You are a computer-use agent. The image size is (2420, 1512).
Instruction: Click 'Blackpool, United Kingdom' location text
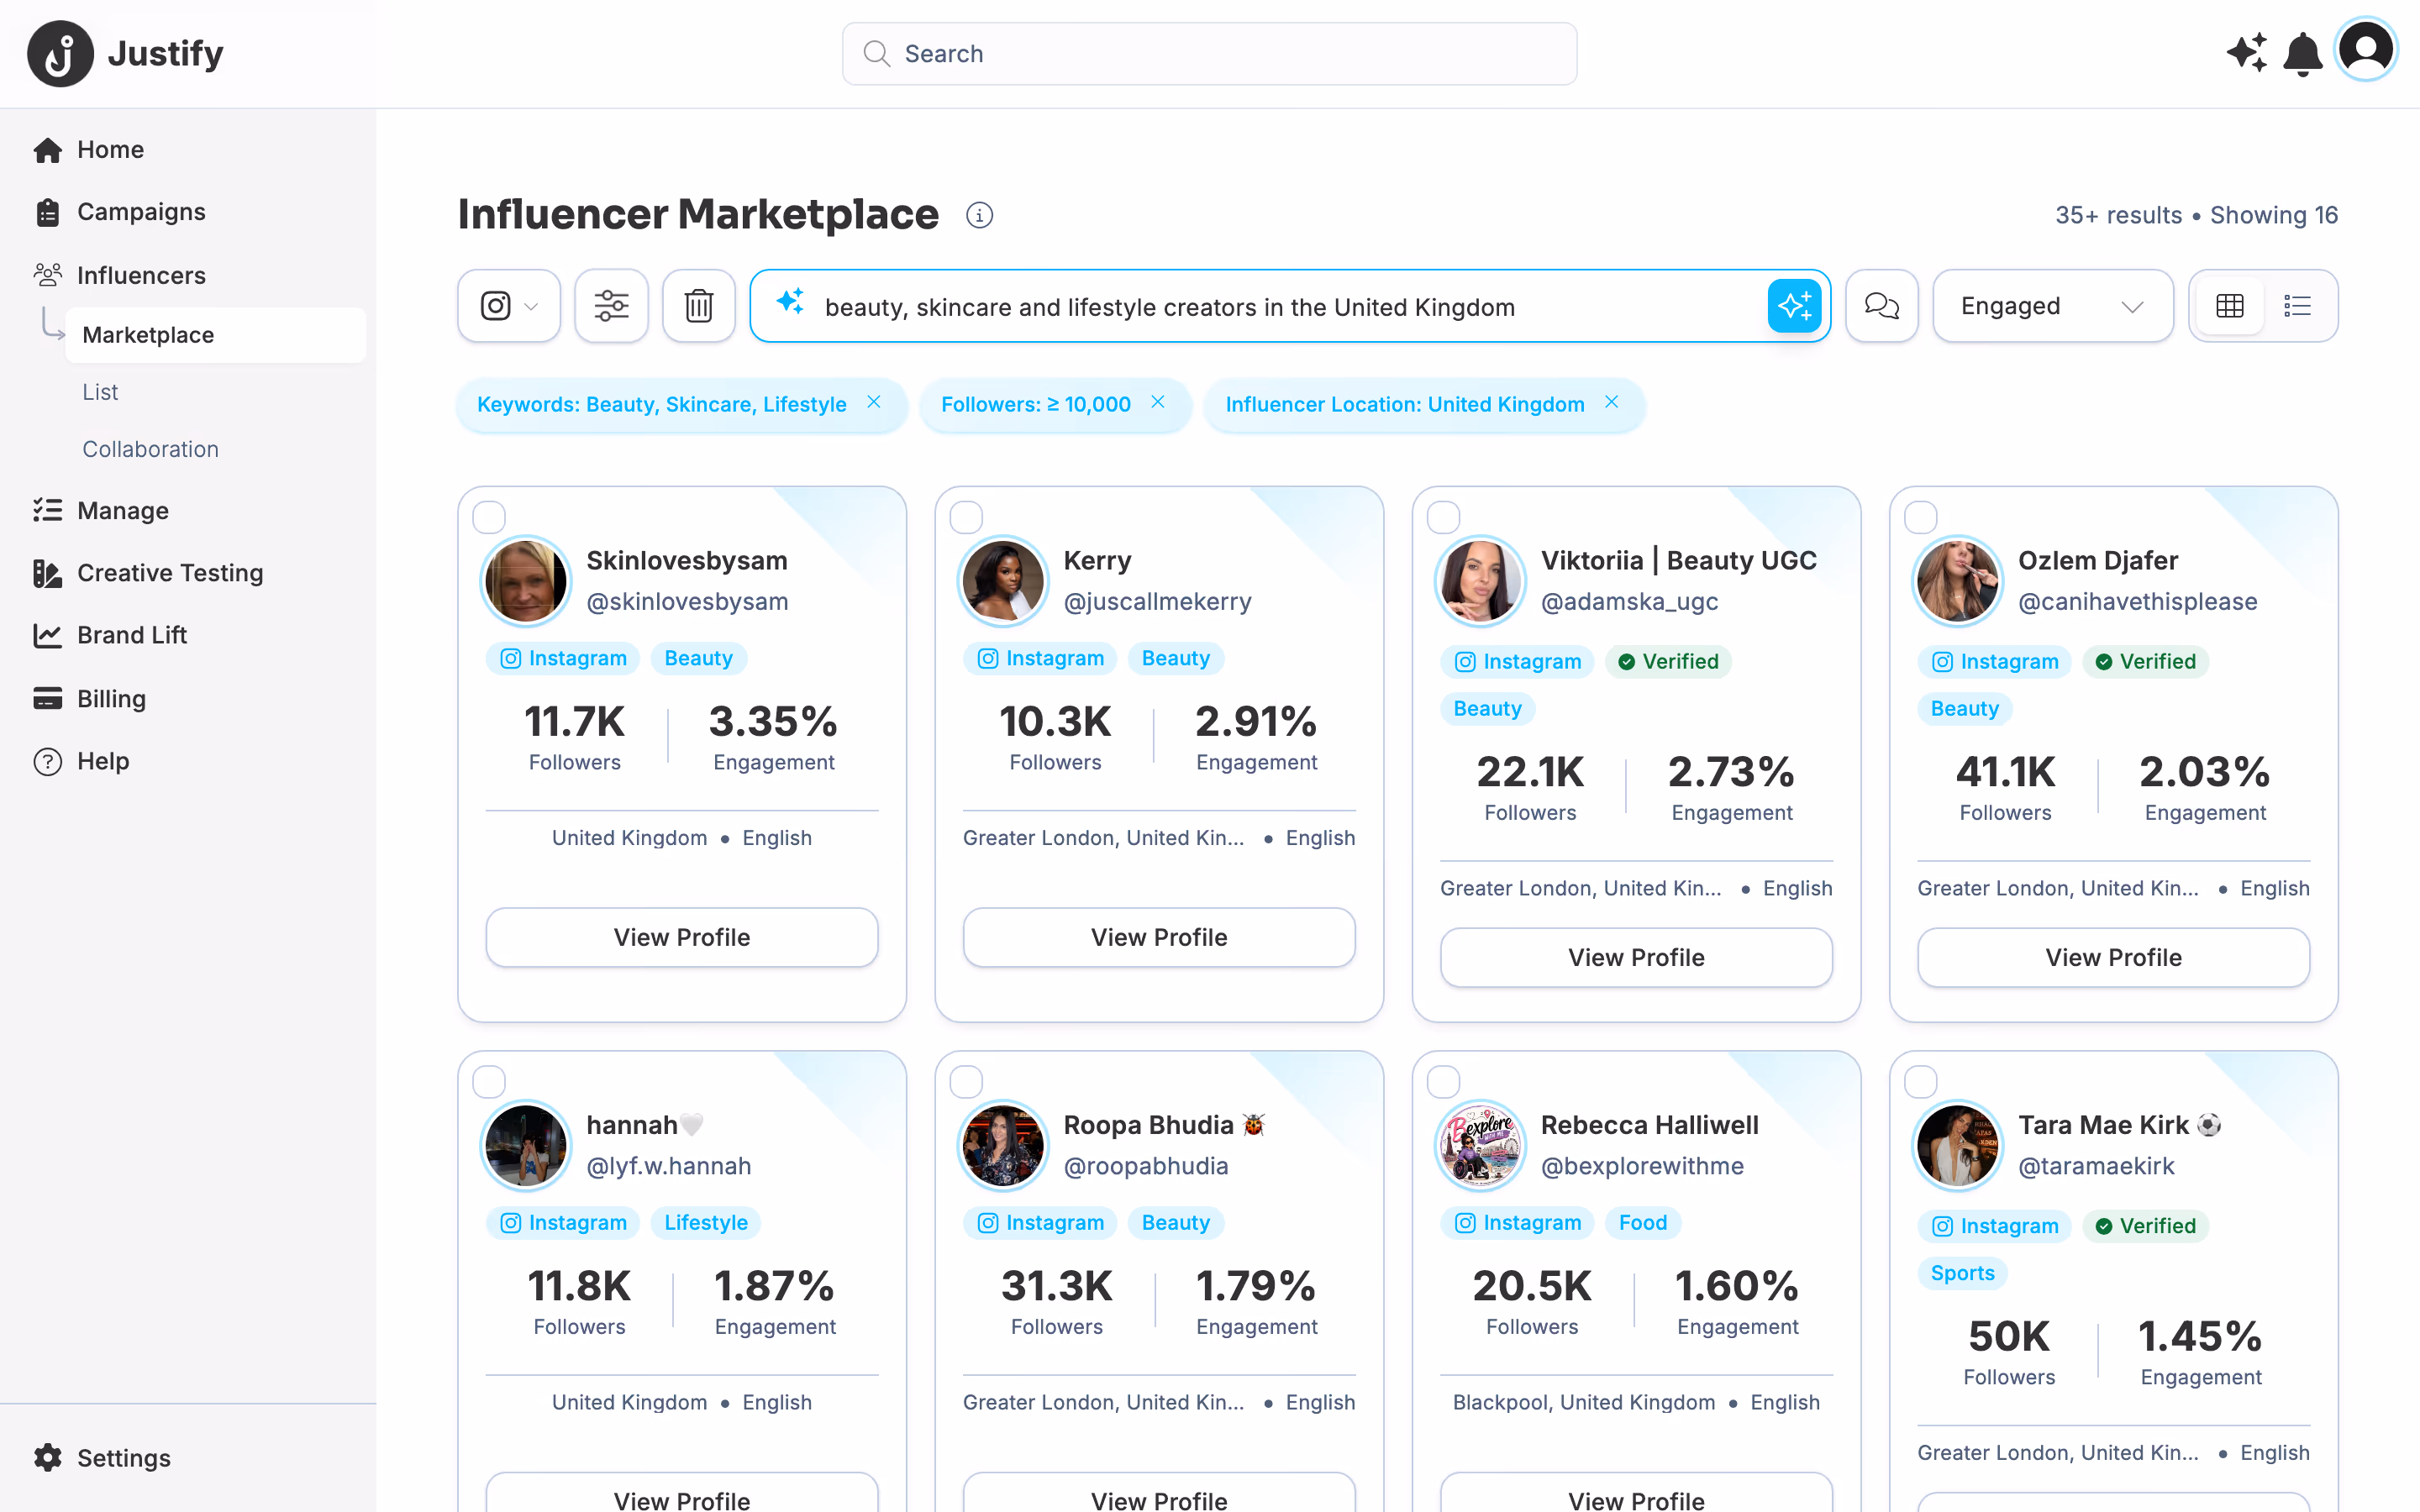click(x=1583, y=1402)
